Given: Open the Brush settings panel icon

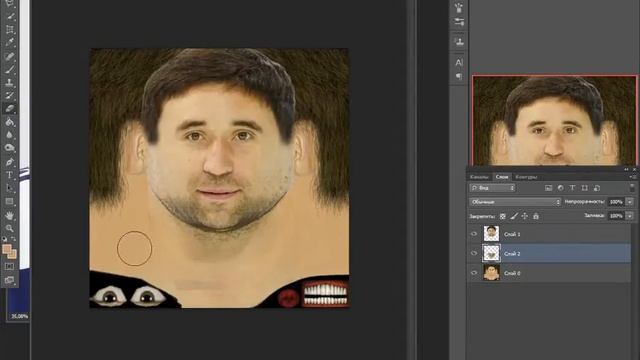Looking at the screenshot, I should click(459, 22).
